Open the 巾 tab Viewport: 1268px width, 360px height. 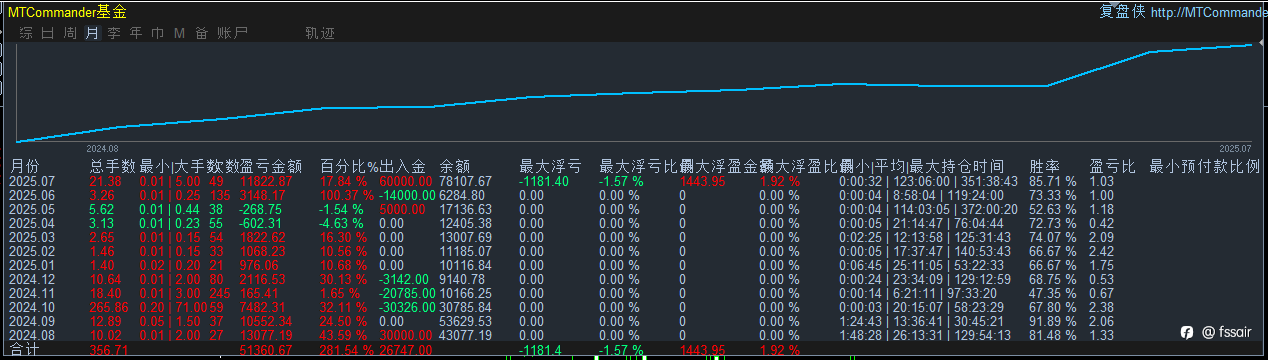(158, 33)
